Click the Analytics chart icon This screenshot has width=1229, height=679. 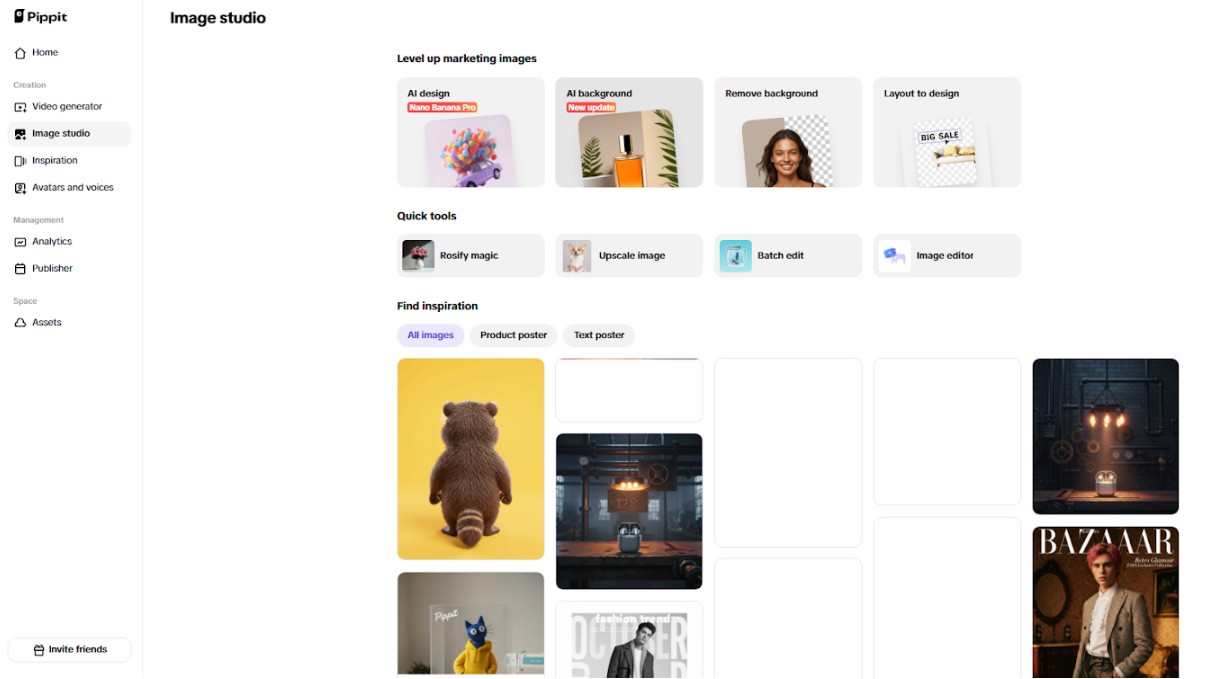20,242
